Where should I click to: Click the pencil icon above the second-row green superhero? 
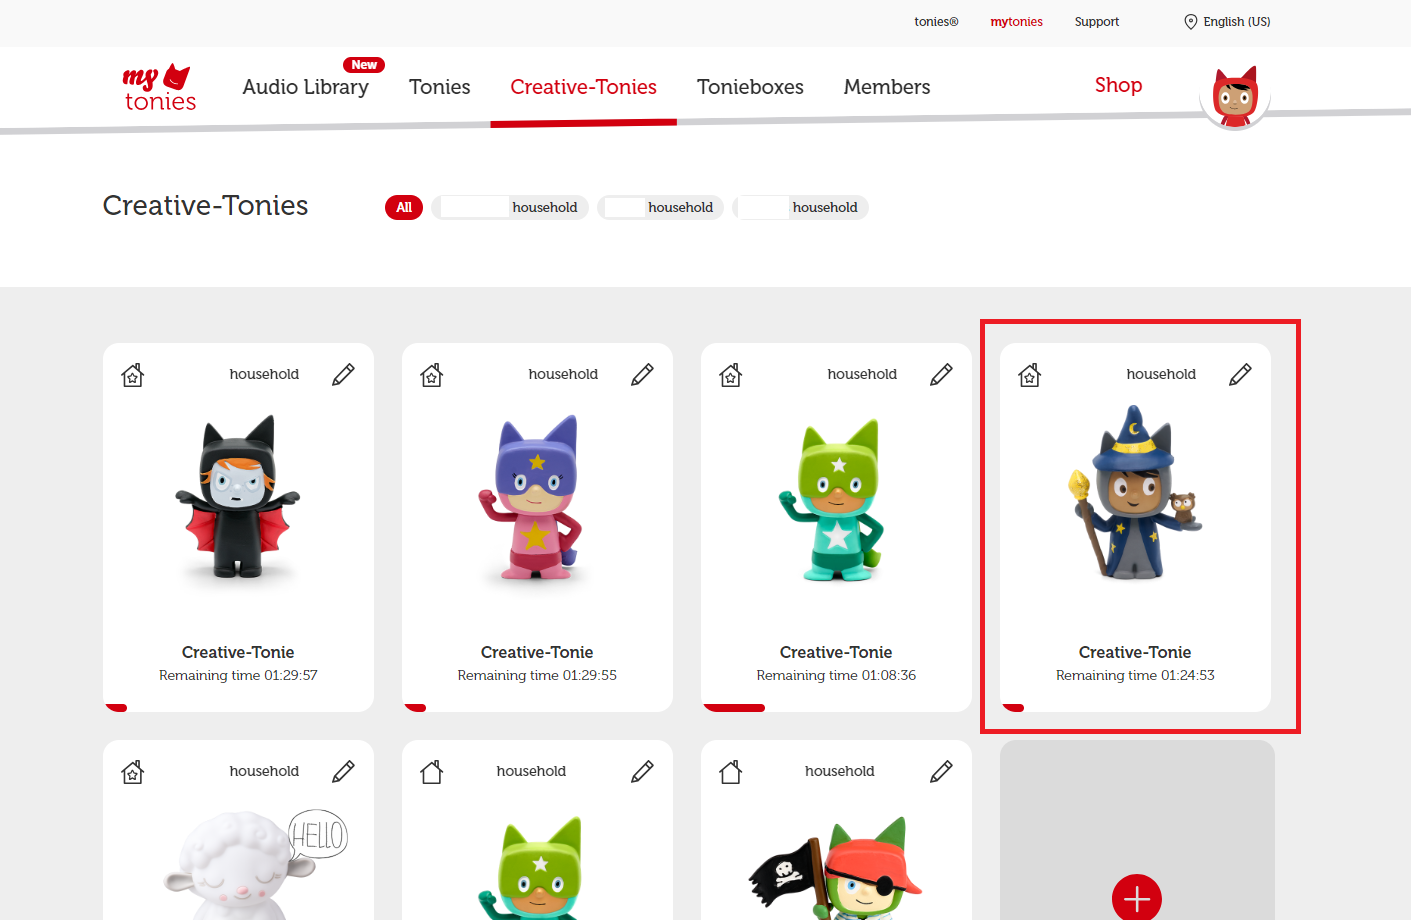pyautogui.click(x=642, y=772)
